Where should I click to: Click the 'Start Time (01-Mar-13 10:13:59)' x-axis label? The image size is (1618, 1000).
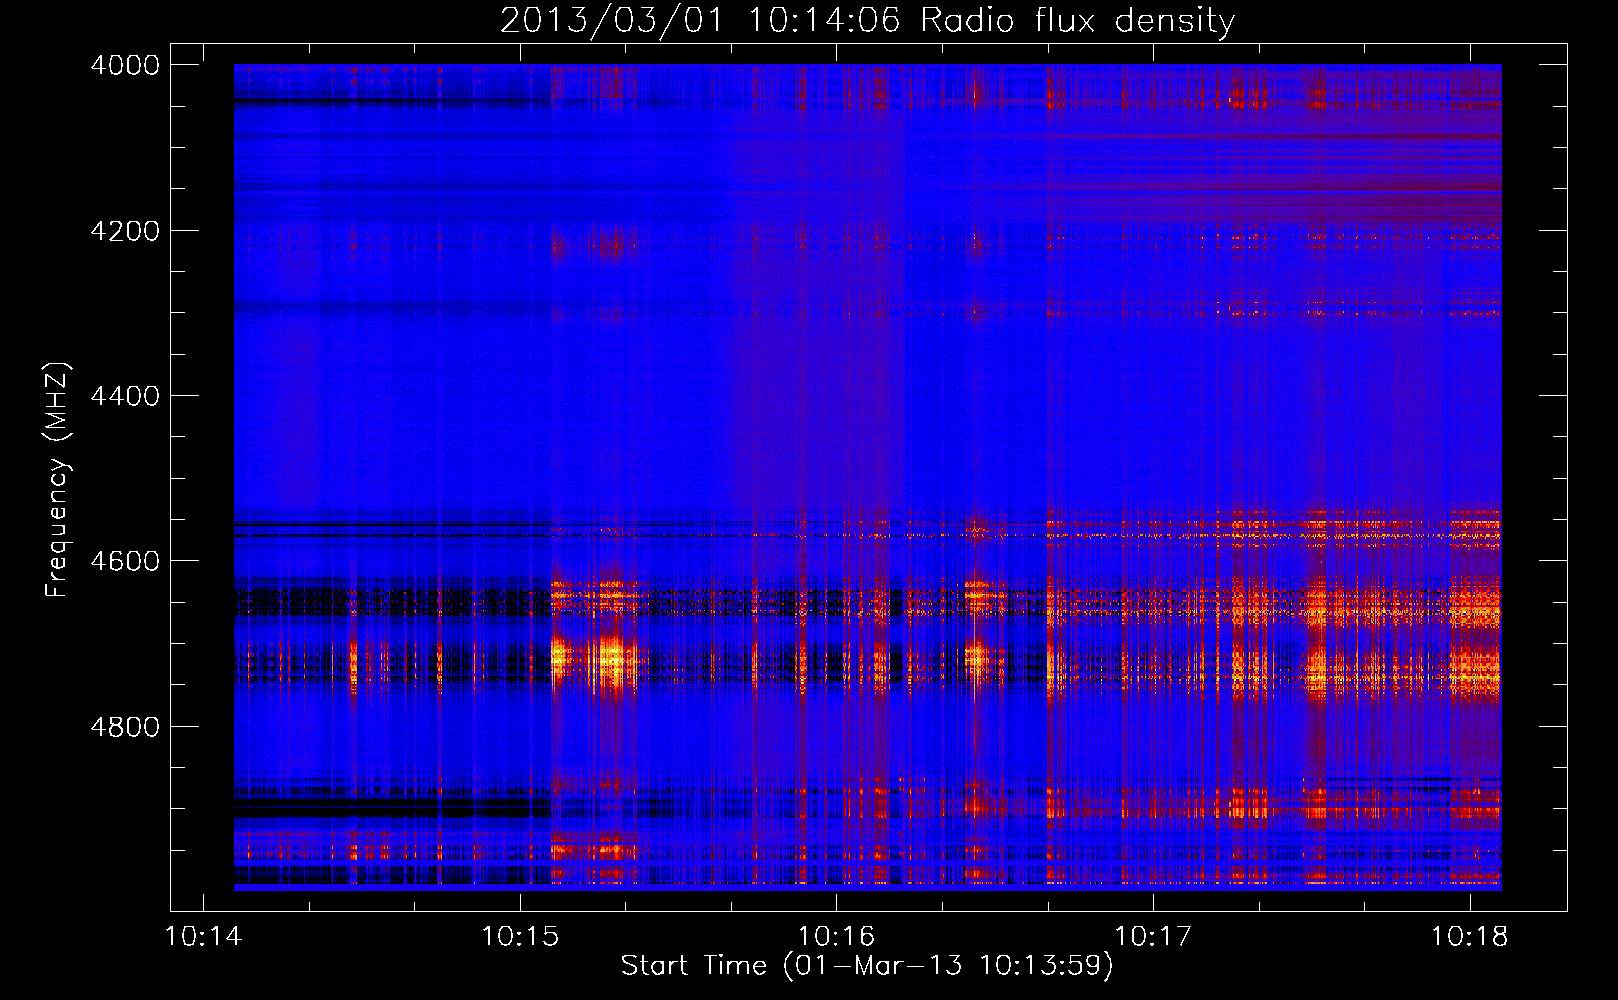(867, 966)
